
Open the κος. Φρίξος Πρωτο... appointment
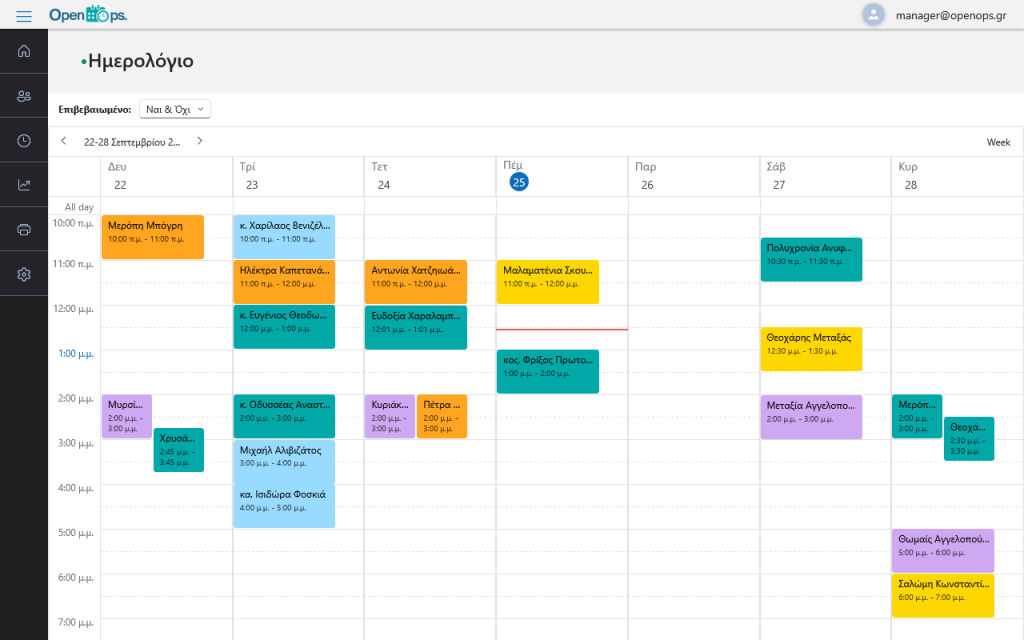point(548,372)
